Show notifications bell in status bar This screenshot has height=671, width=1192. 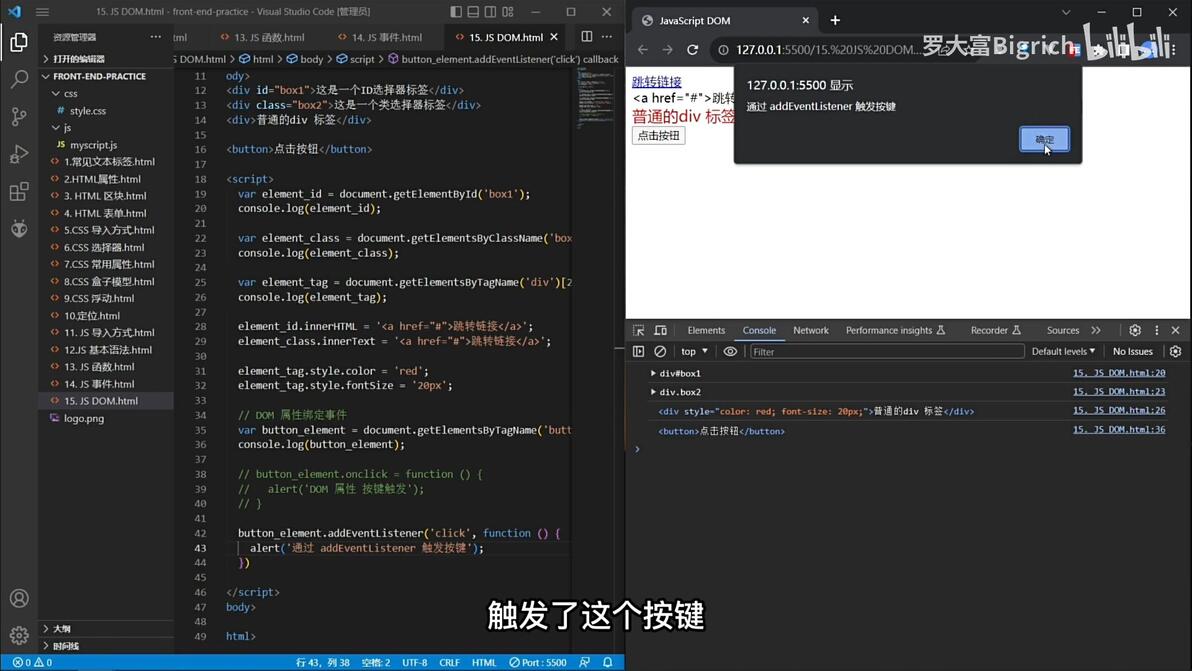pyautogui.click(x=607, y=663)
